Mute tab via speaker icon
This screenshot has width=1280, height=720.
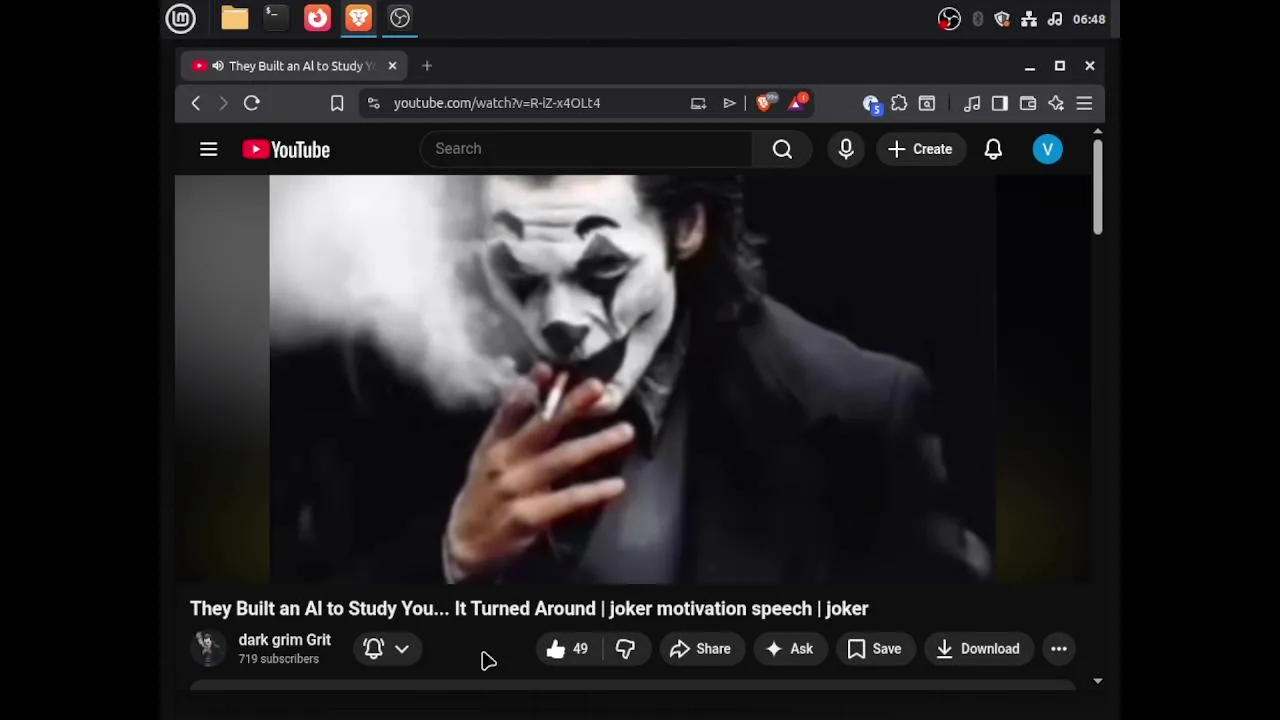217,66
